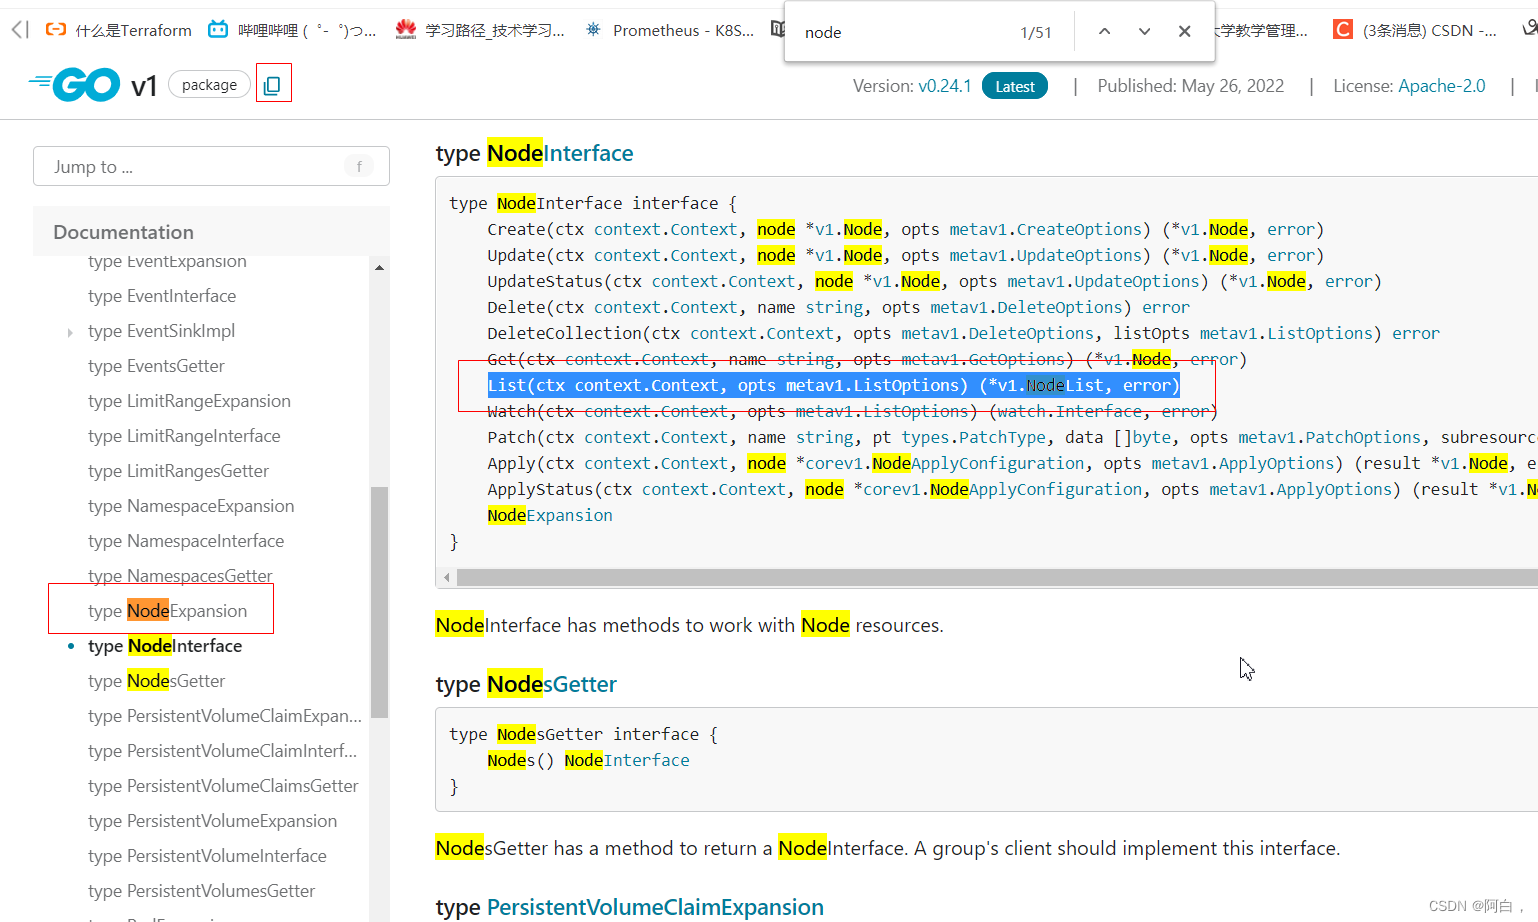Select type PersistentVolumeInterface in sidebar

(x=207, y=856)
